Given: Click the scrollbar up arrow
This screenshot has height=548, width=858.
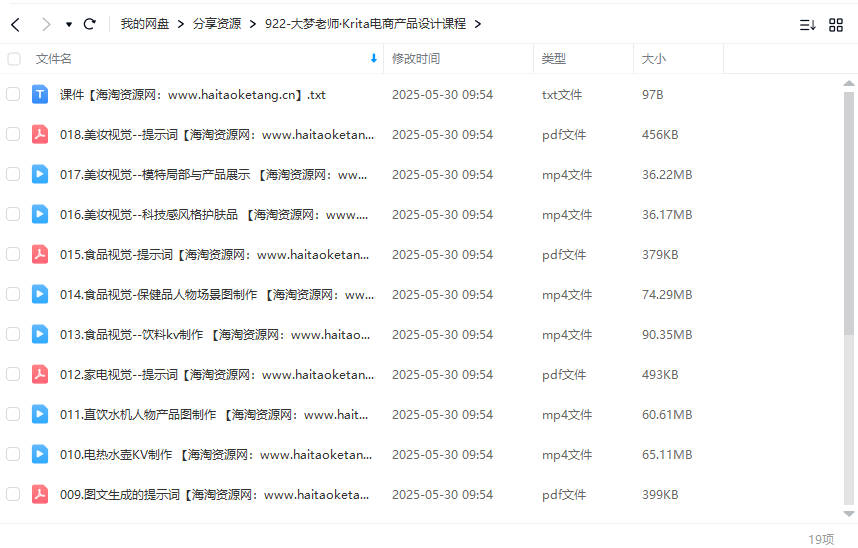Looking at the screenshot, I should (849, 83).
